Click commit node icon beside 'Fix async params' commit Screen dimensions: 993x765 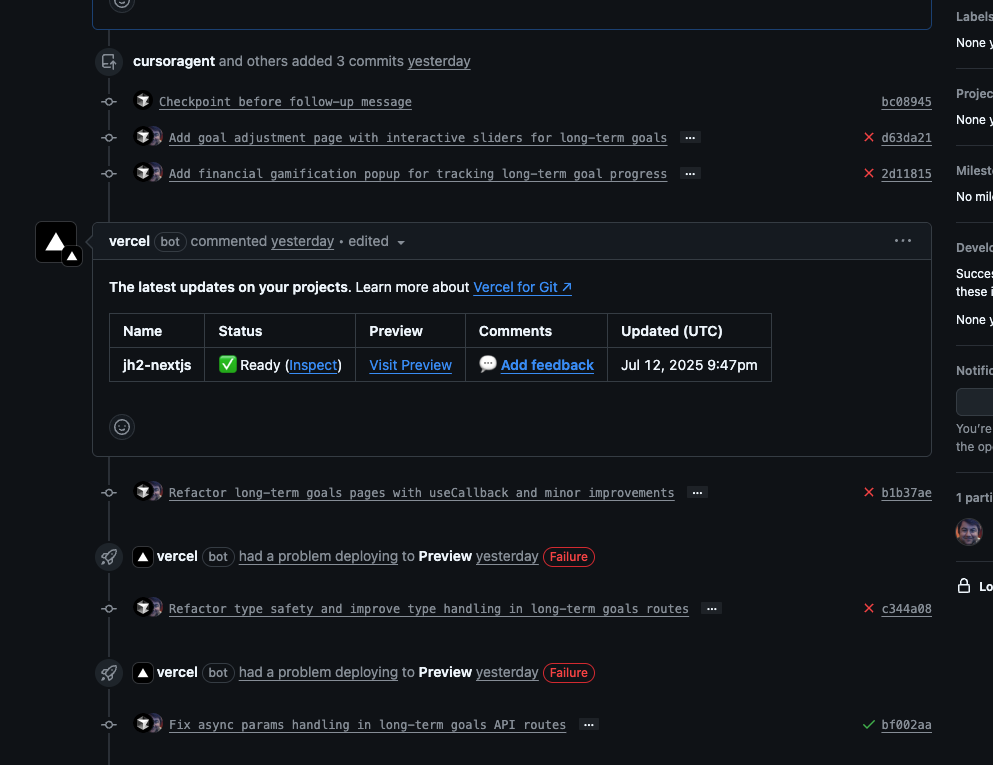point(109,724)
